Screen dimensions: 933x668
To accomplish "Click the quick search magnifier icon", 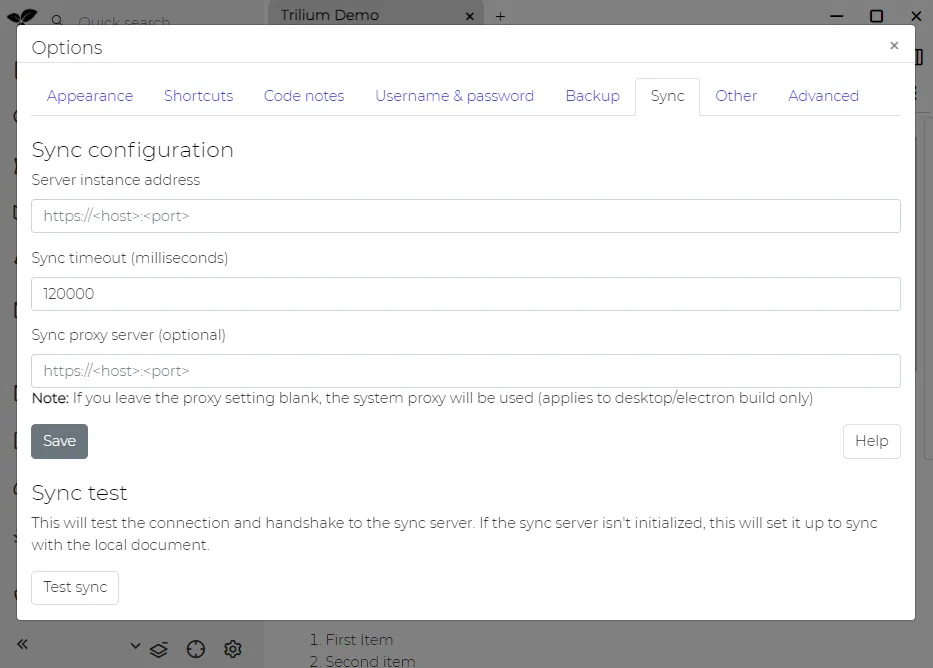I will click(x=59, y=21).
